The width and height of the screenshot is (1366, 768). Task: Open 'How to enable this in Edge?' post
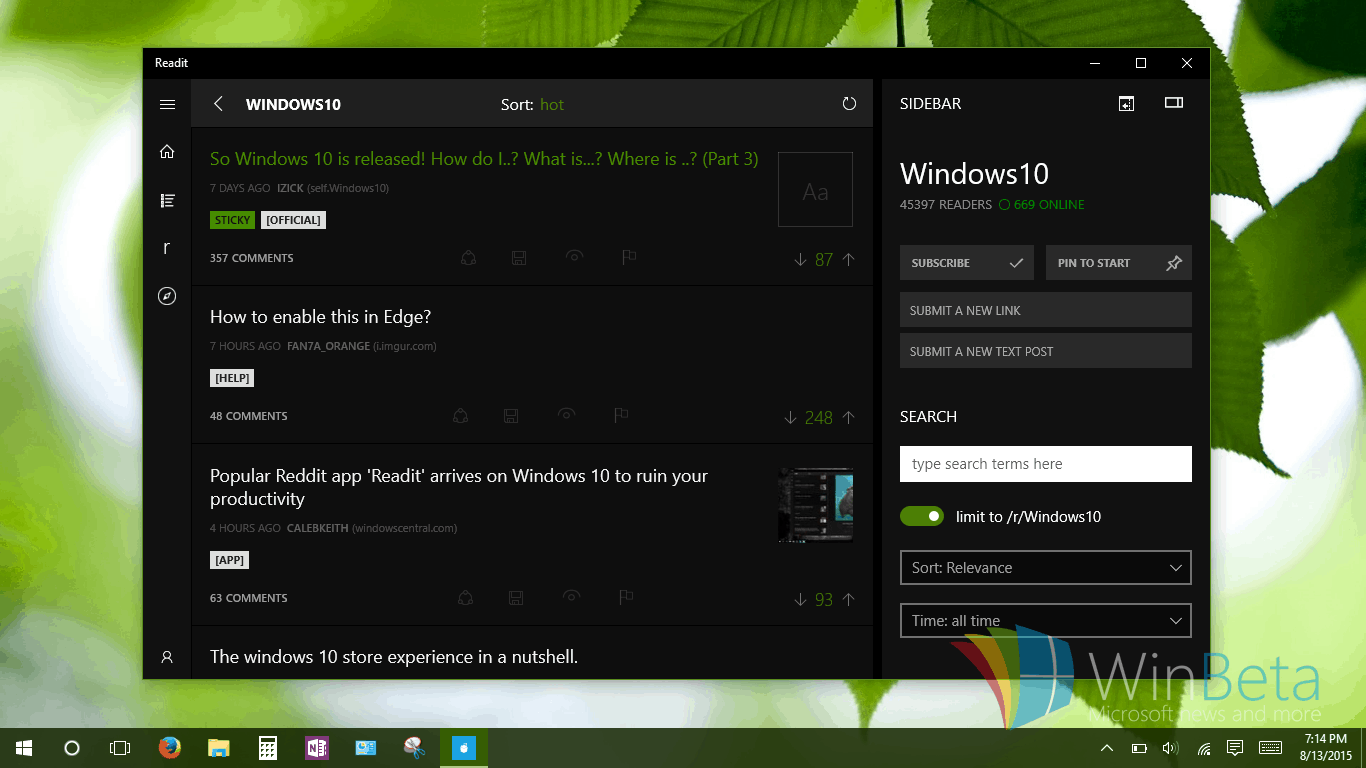pos(320,317)
